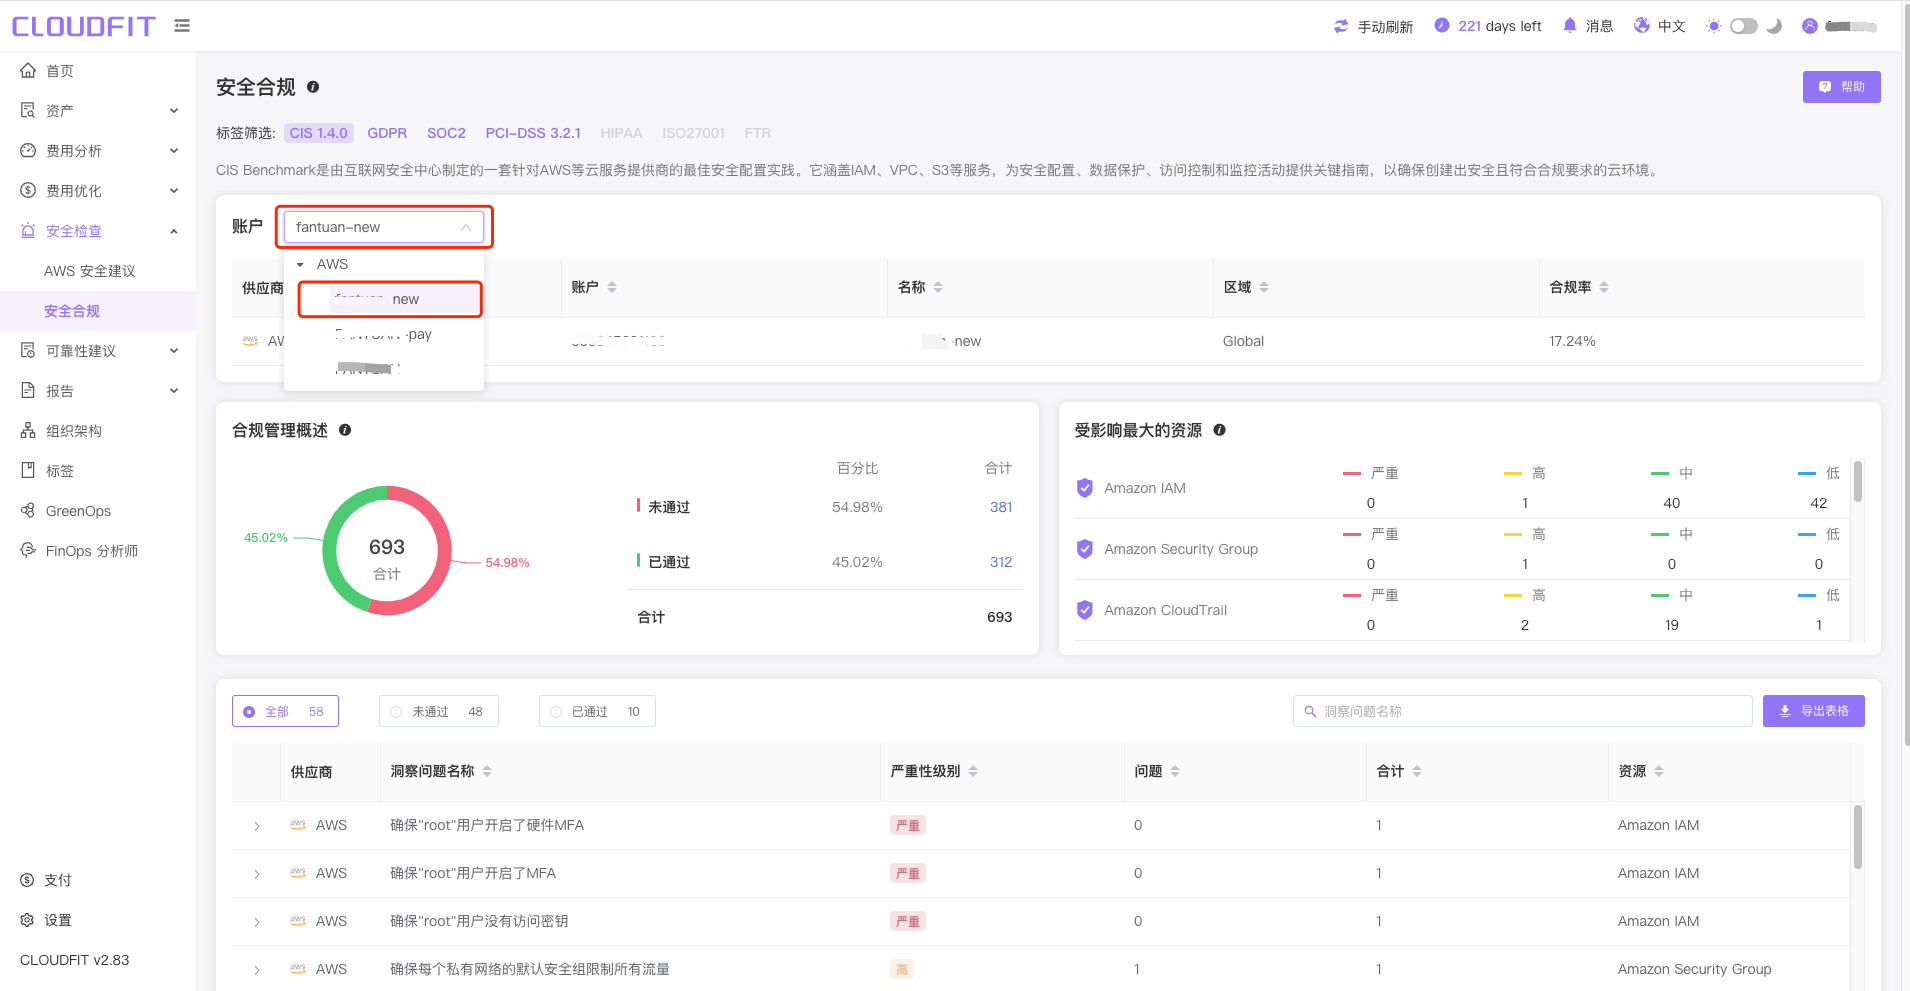Expand row 确保"root"用户开启了硬件MFA
1910x991 pixels.
click(257, 826)
